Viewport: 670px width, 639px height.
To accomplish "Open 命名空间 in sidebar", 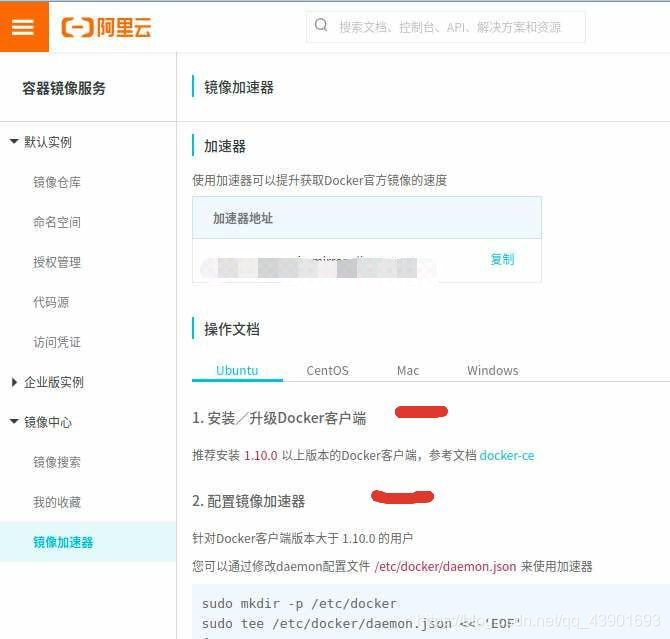I will [57, 222].
